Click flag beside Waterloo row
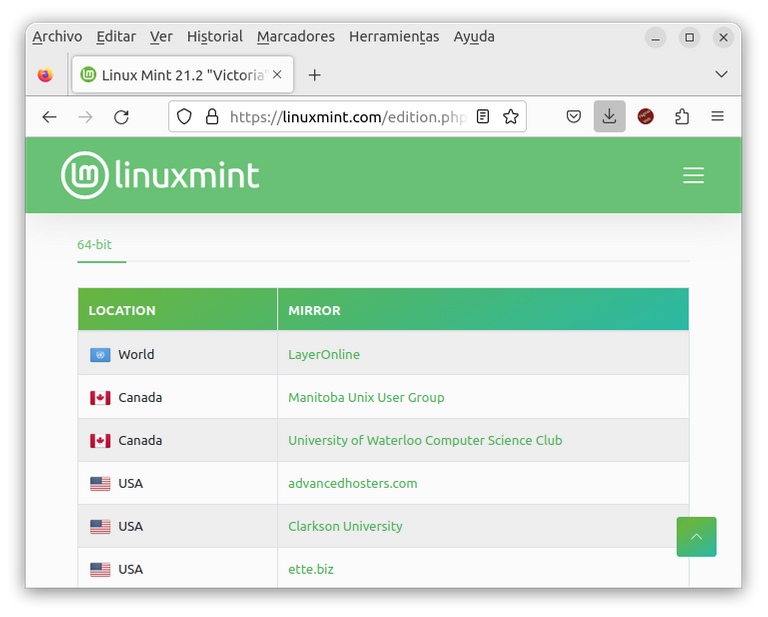 [x=100, y=441]
